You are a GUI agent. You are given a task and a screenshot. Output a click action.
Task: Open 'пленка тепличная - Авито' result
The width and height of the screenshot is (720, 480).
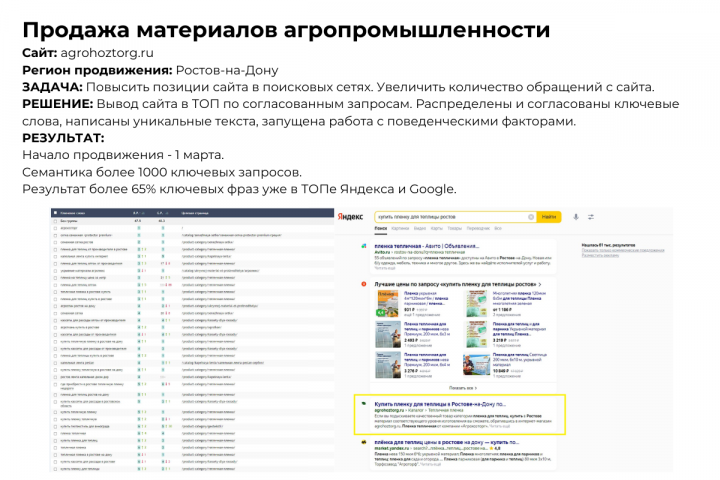[x=427, y=246]
